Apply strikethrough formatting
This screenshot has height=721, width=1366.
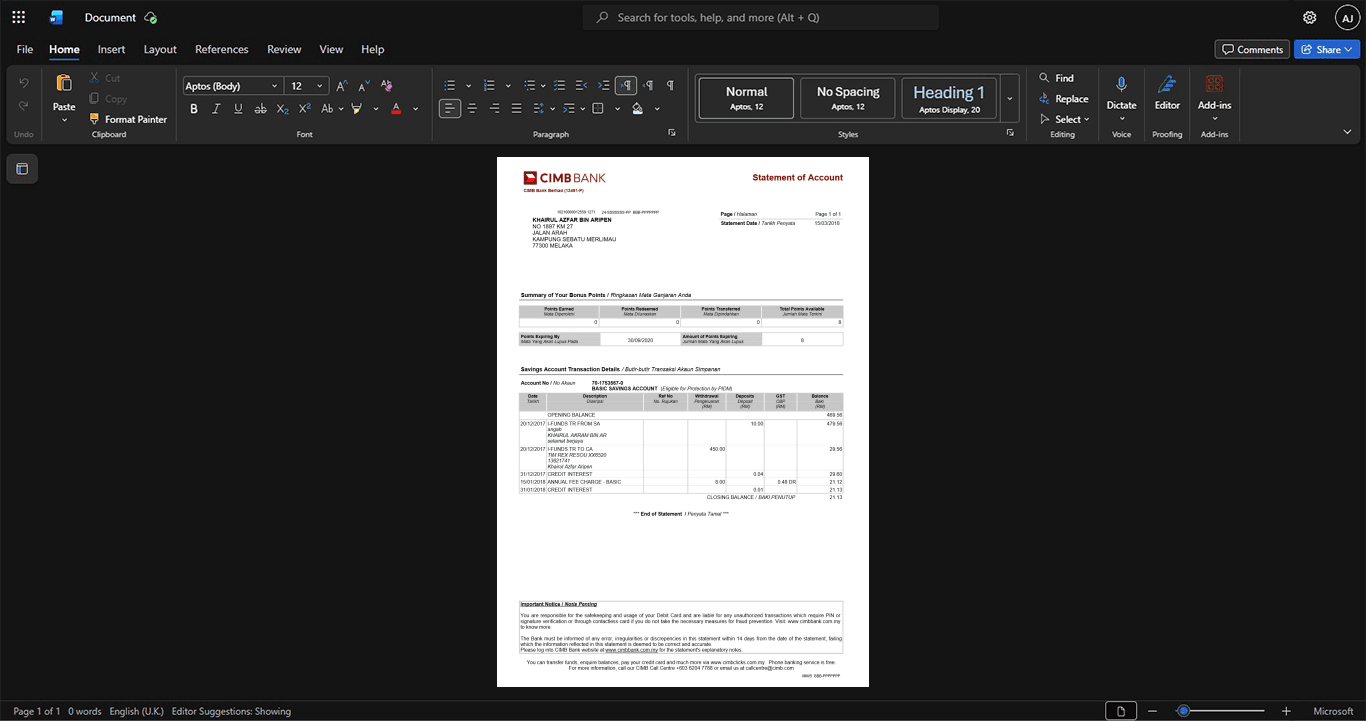(x=259, y=109)
